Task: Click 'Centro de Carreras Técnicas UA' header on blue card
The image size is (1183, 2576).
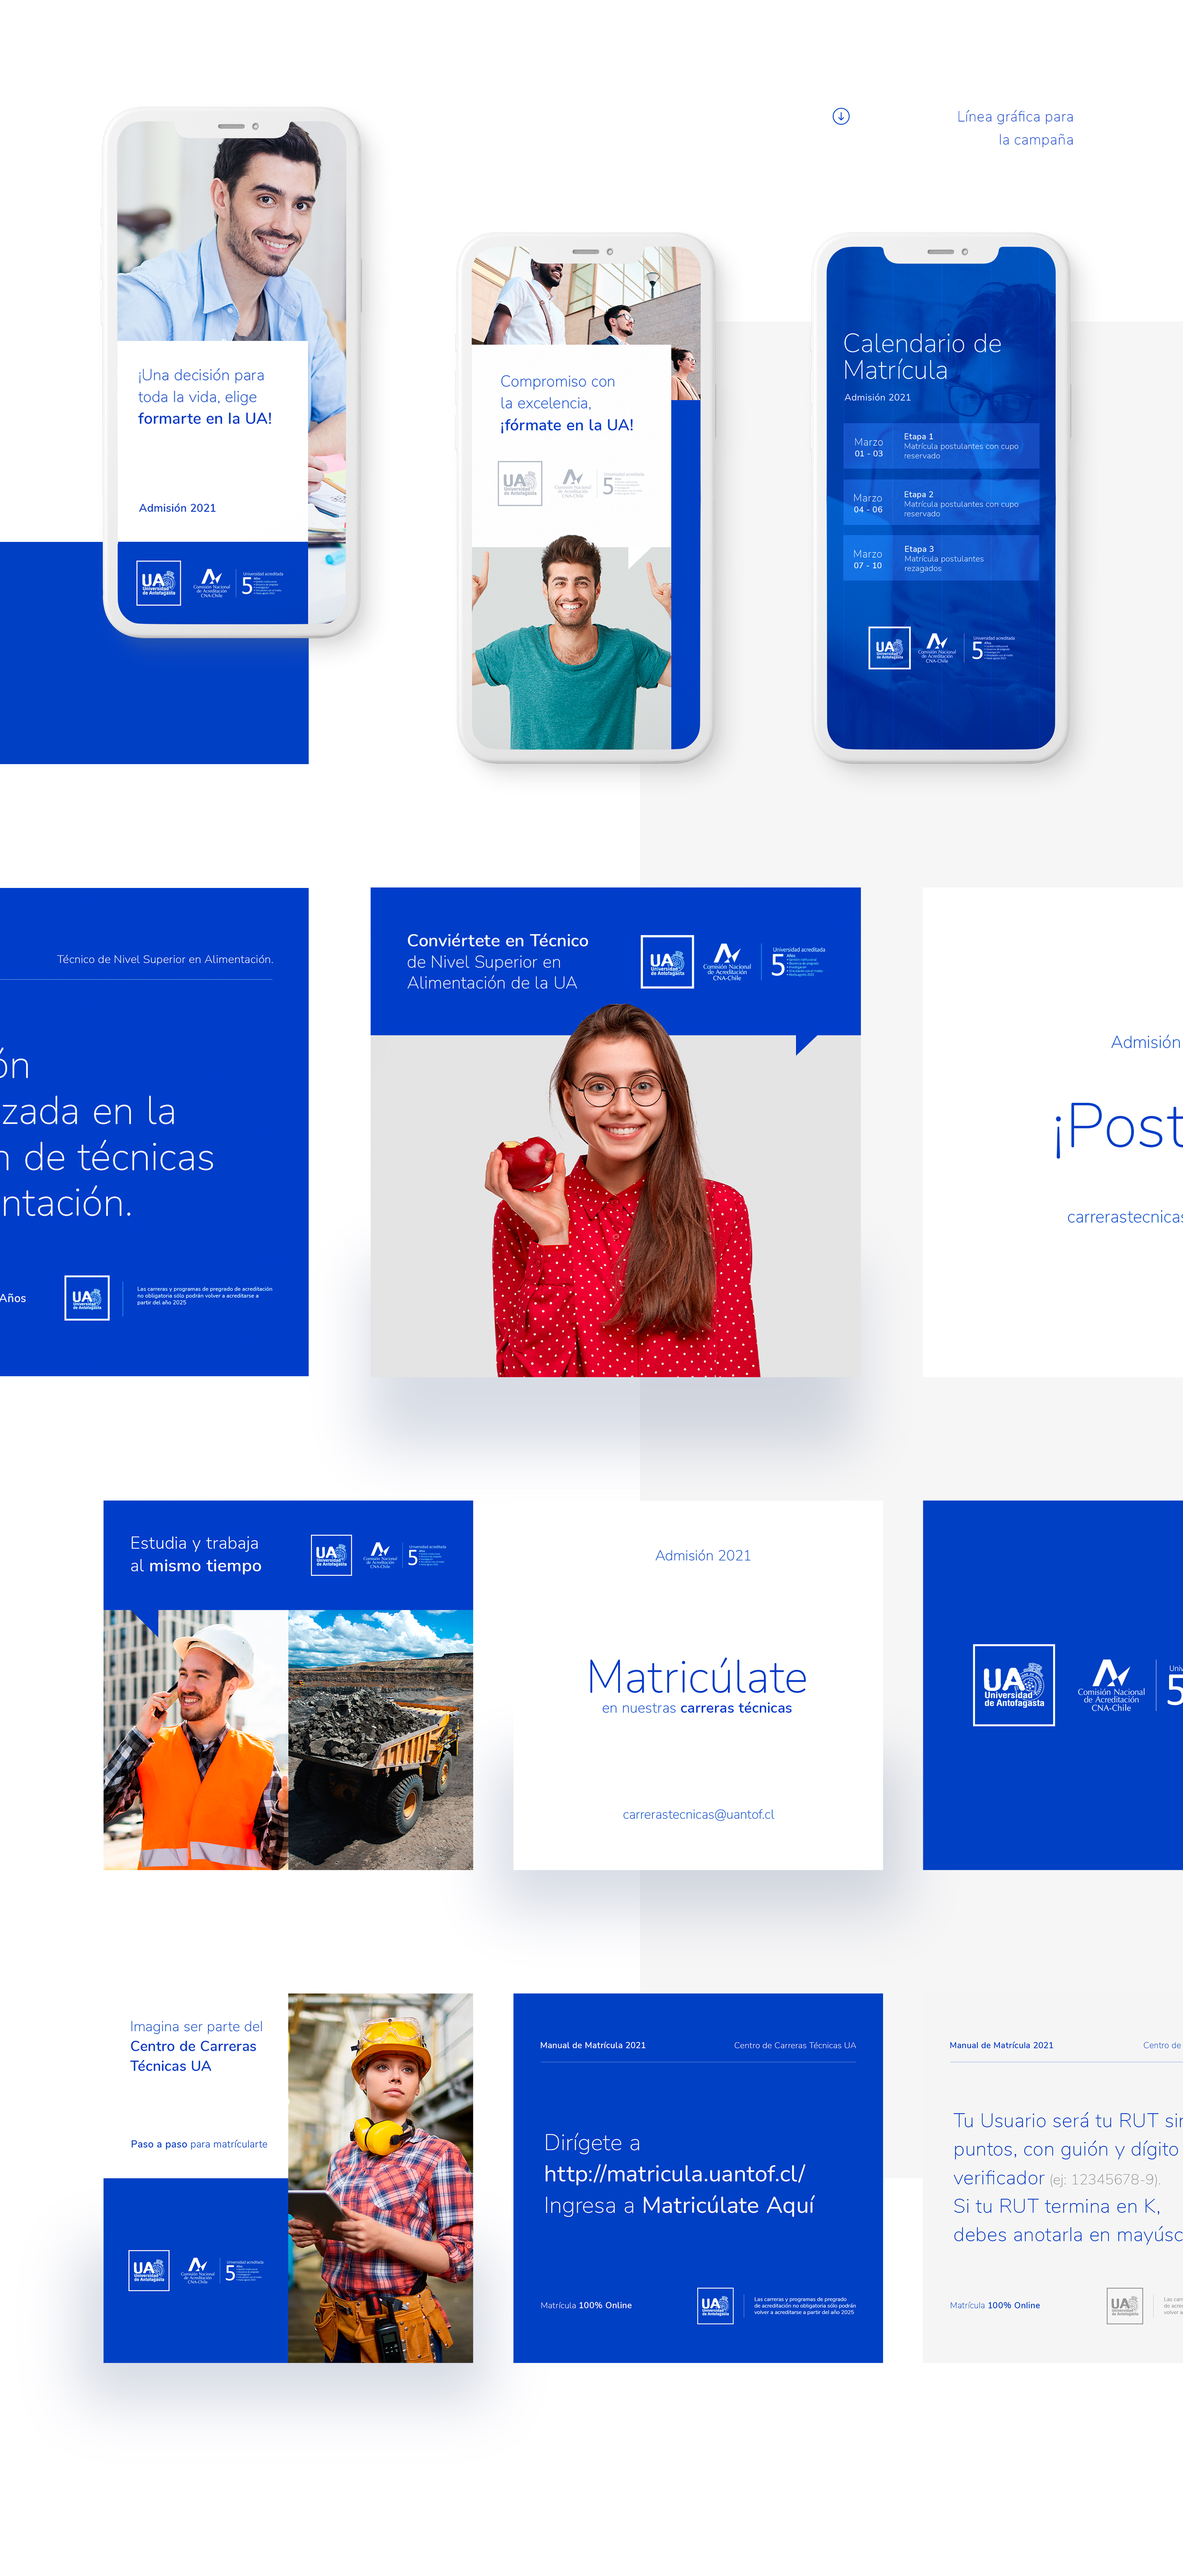Action: pyautogui.click(x=795, y=2045)
